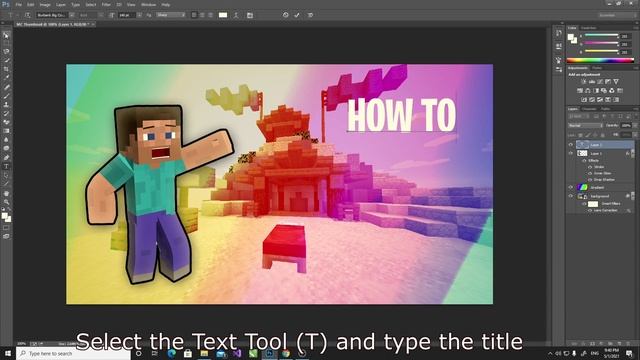Commit the text edit with the checkmark
Viewport: 640px width, 360px height.
(297, 15)
